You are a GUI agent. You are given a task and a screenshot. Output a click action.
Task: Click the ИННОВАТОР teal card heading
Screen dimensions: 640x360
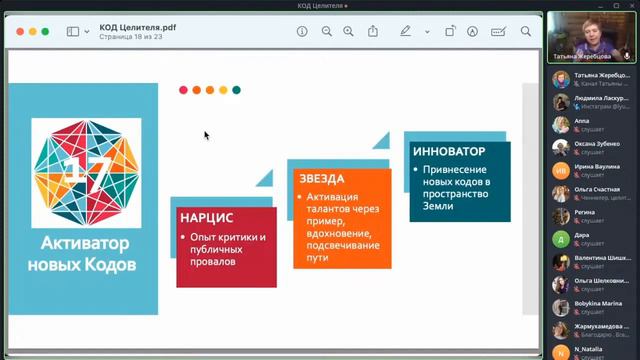(x=449, y=151)
